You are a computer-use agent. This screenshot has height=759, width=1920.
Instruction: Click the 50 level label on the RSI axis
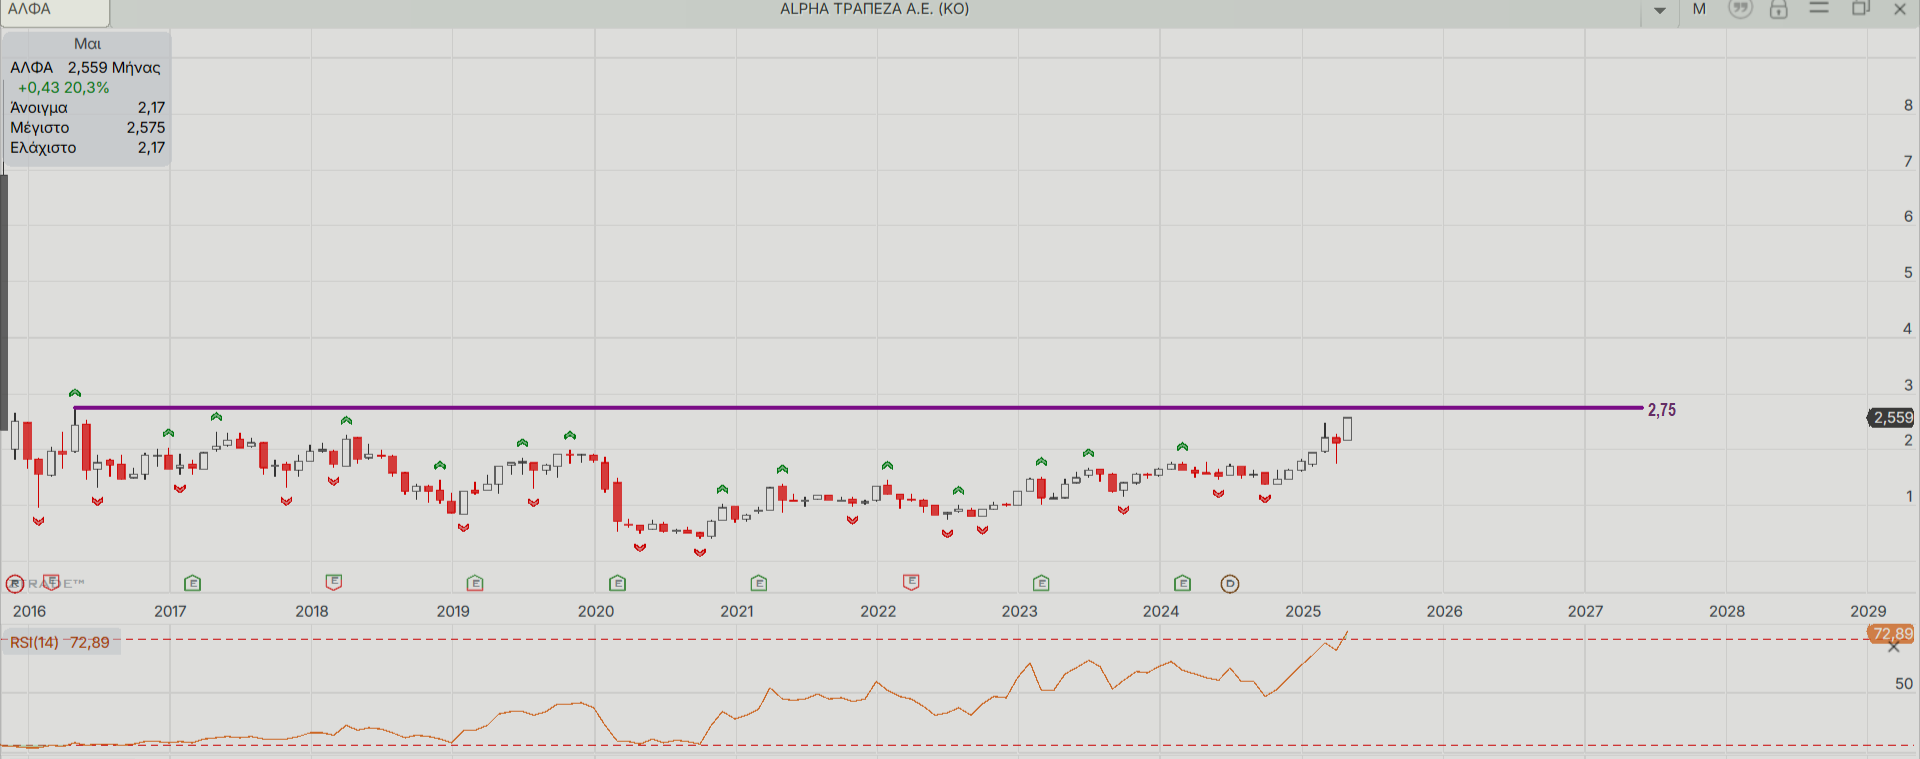point(1904,684)
